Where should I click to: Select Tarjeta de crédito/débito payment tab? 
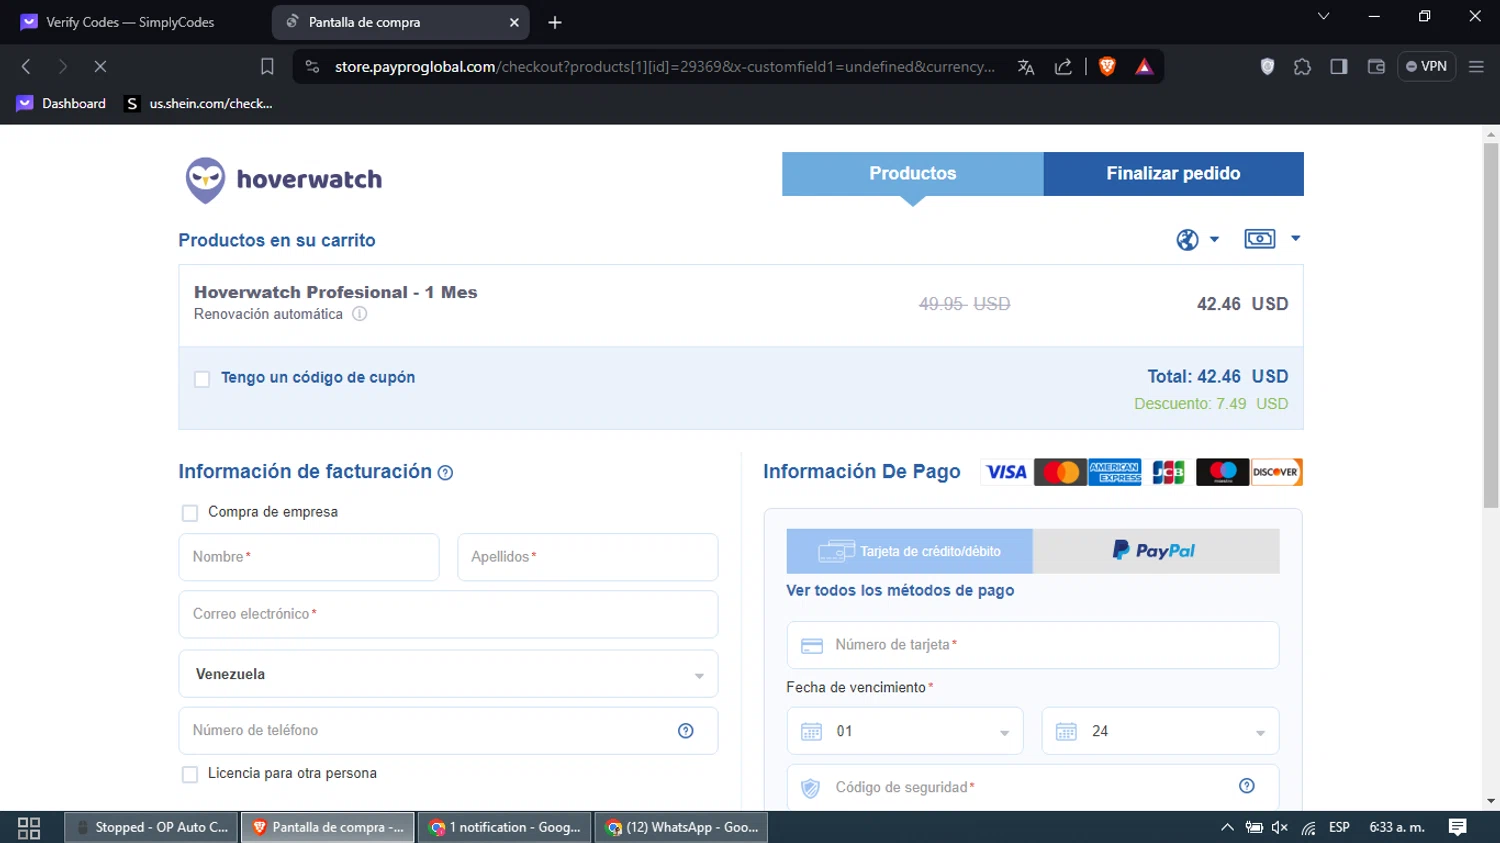(909, 551)
